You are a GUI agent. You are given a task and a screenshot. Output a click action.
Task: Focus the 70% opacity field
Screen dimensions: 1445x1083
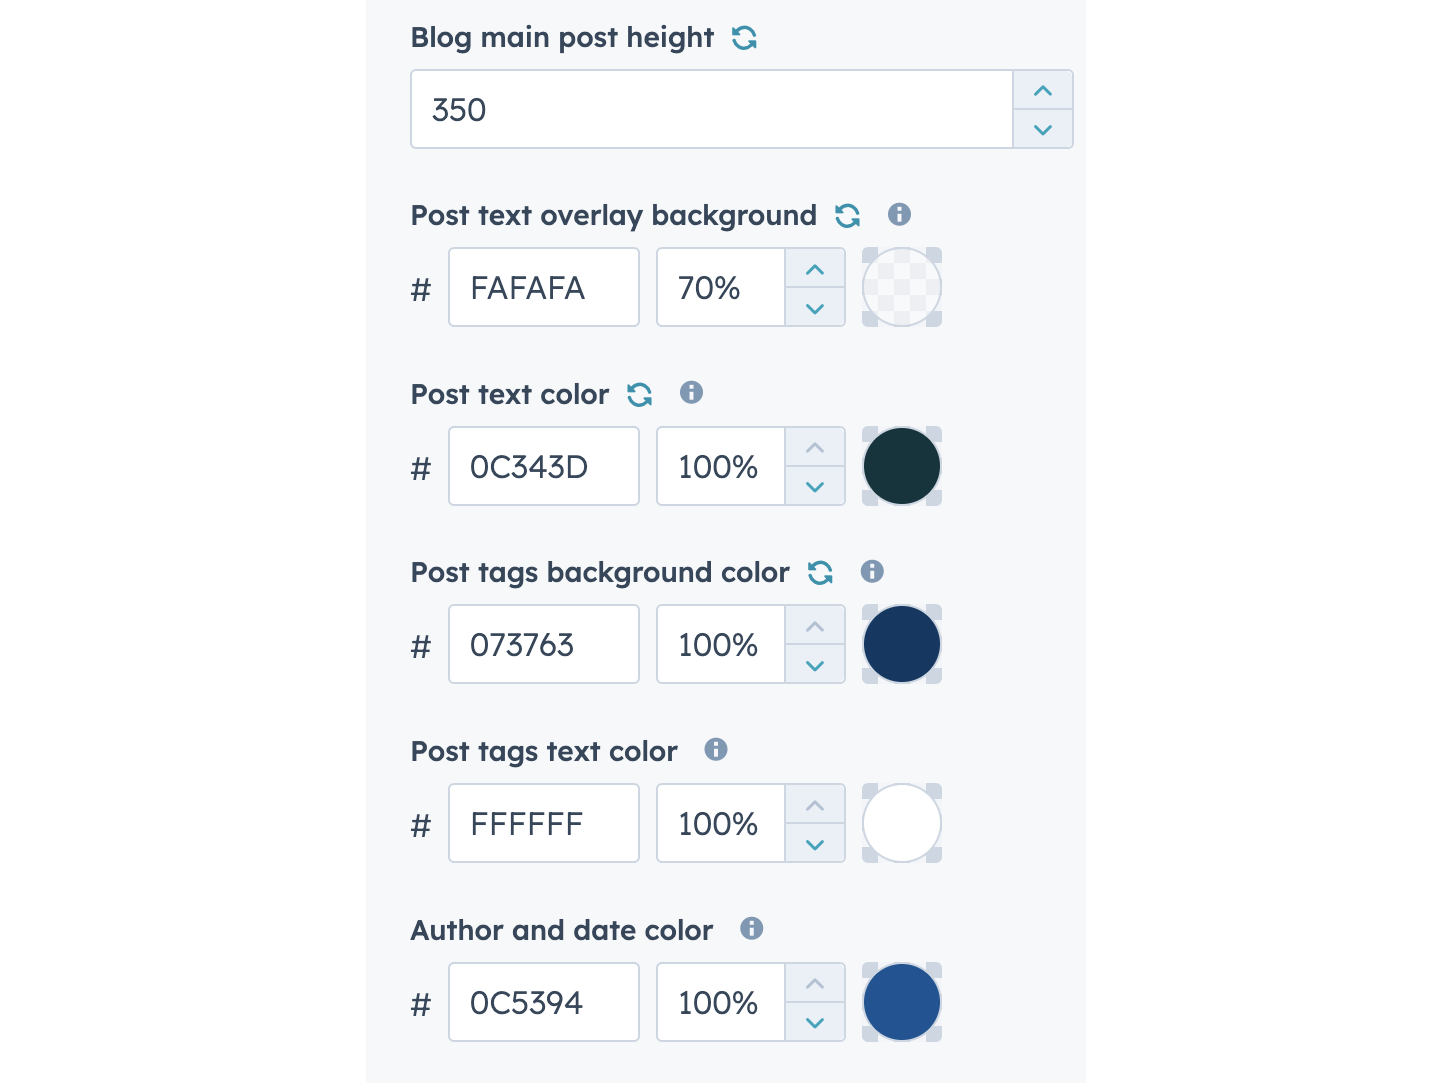click(719, 287)
